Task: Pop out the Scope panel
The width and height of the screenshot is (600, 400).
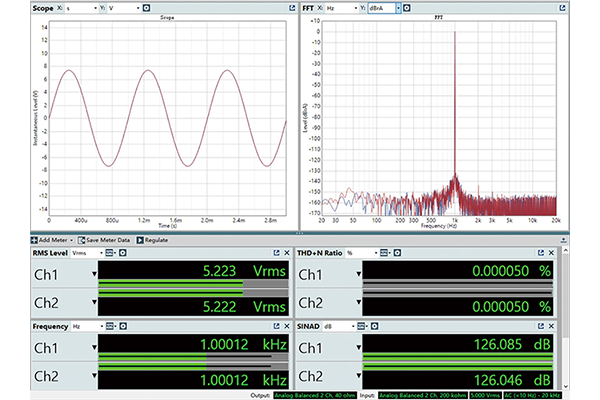Action: [292, 8]
